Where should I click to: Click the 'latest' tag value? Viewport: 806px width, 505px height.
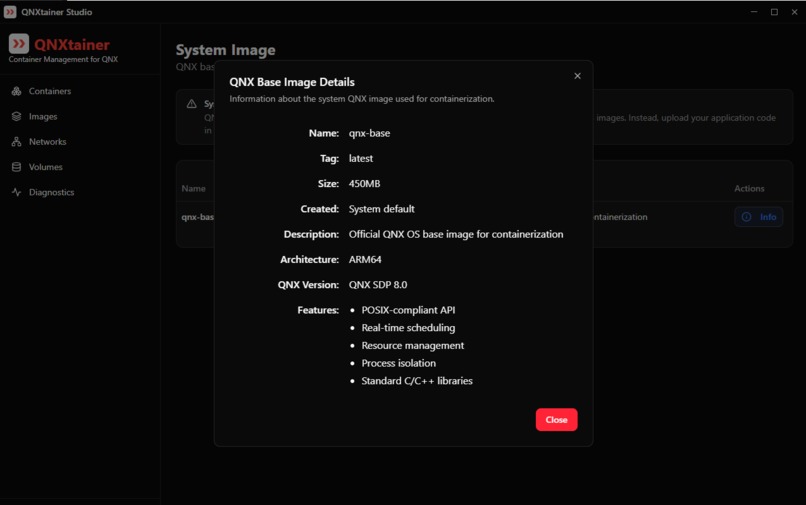tap(361, 158)
